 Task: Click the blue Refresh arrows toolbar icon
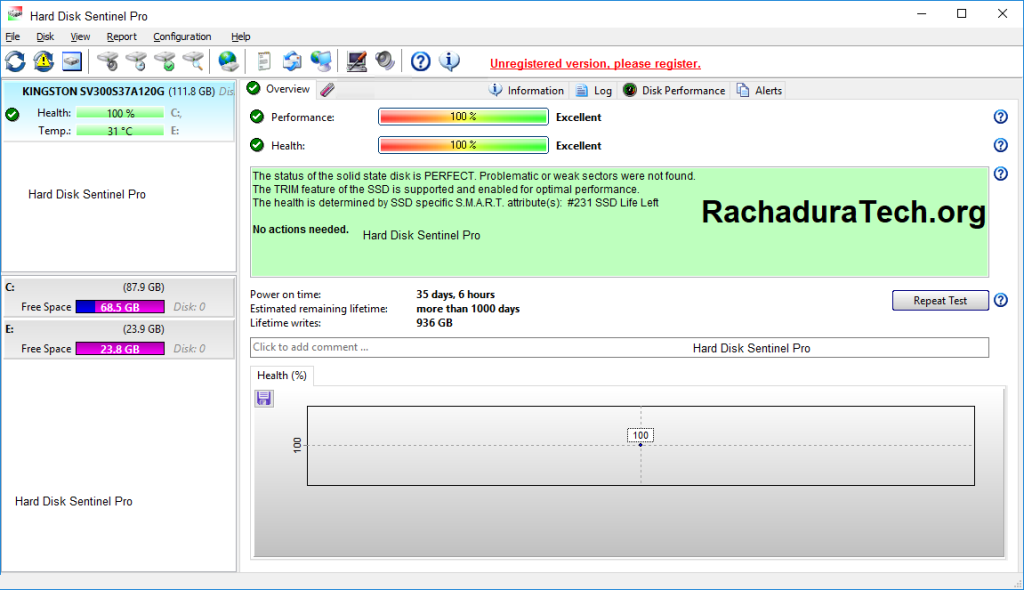click(x=15, y=62)
